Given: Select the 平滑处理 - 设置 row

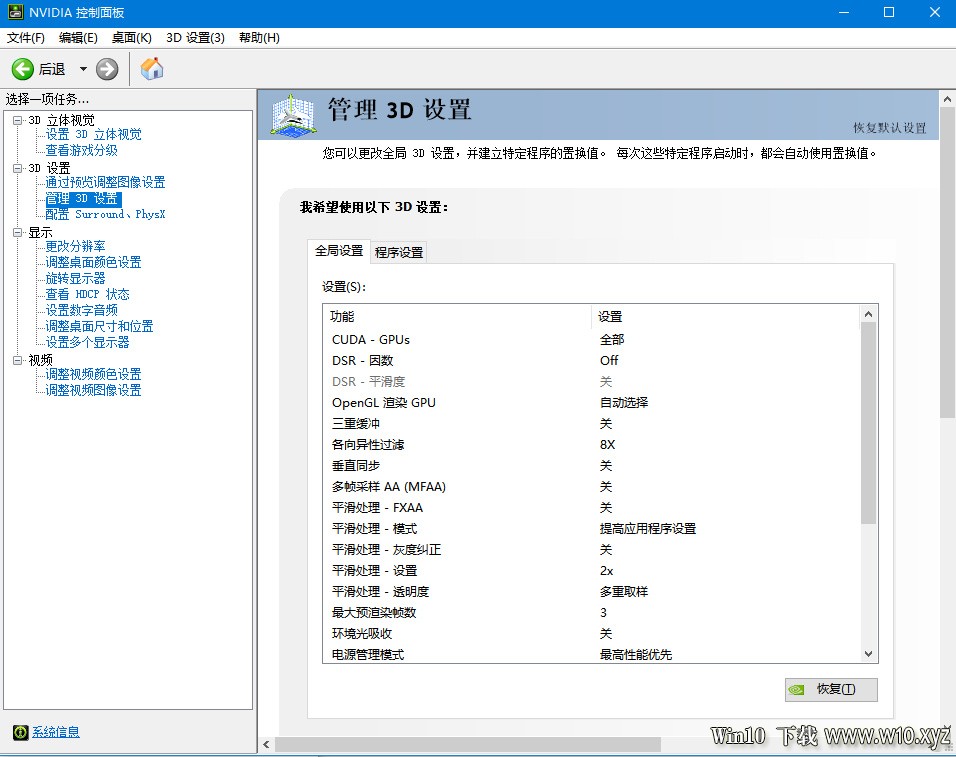Looking at the screenshot, I should pyautogui.click(x=591, y=570).
